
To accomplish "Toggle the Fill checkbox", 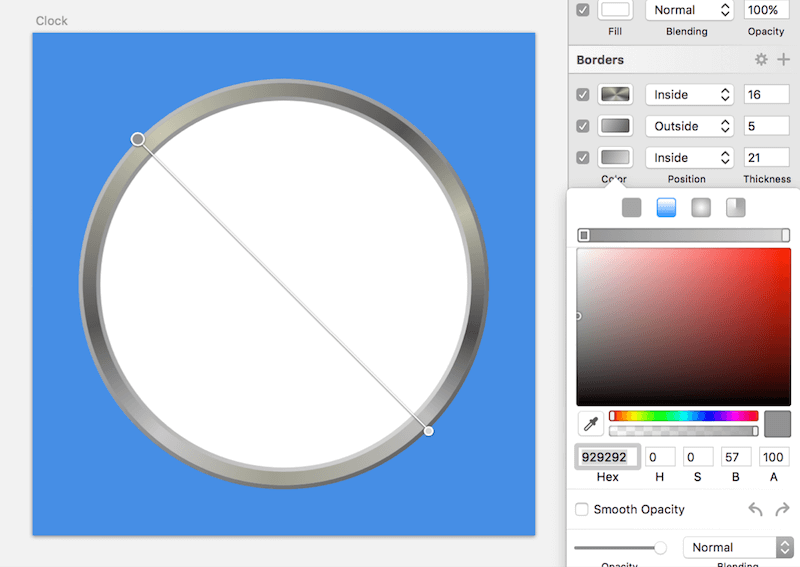I will pyautogui.click(x=583, y=10).
